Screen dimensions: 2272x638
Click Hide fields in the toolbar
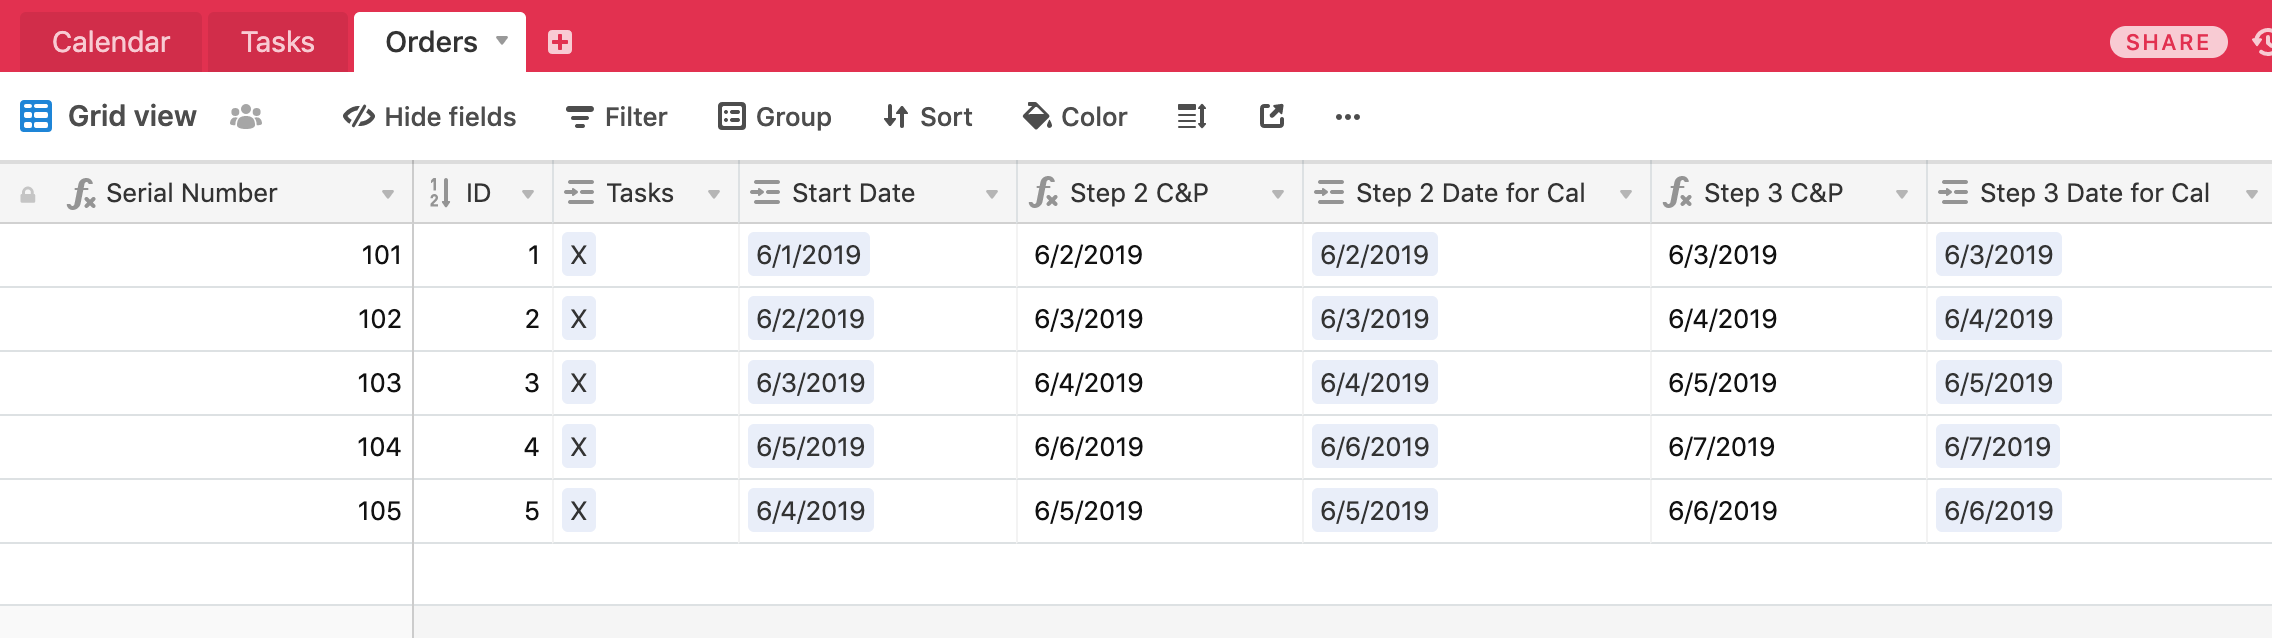[429, 117]
